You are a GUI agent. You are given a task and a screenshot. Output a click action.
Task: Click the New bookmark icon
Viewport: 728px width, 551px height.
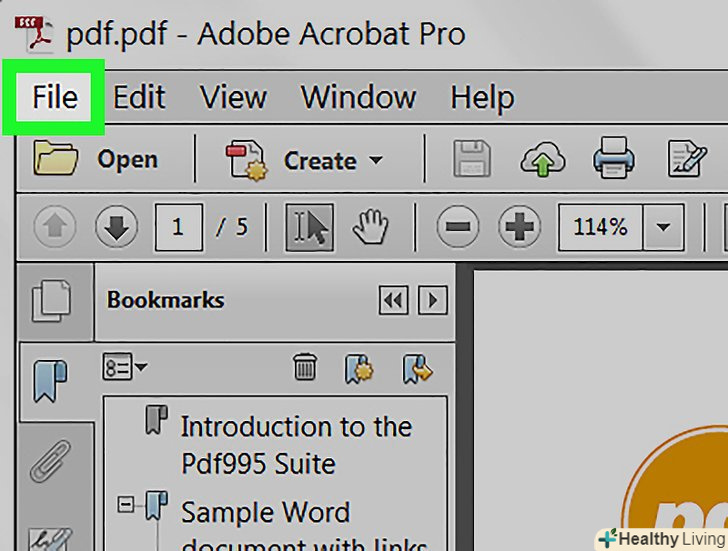tap(358, 369)
